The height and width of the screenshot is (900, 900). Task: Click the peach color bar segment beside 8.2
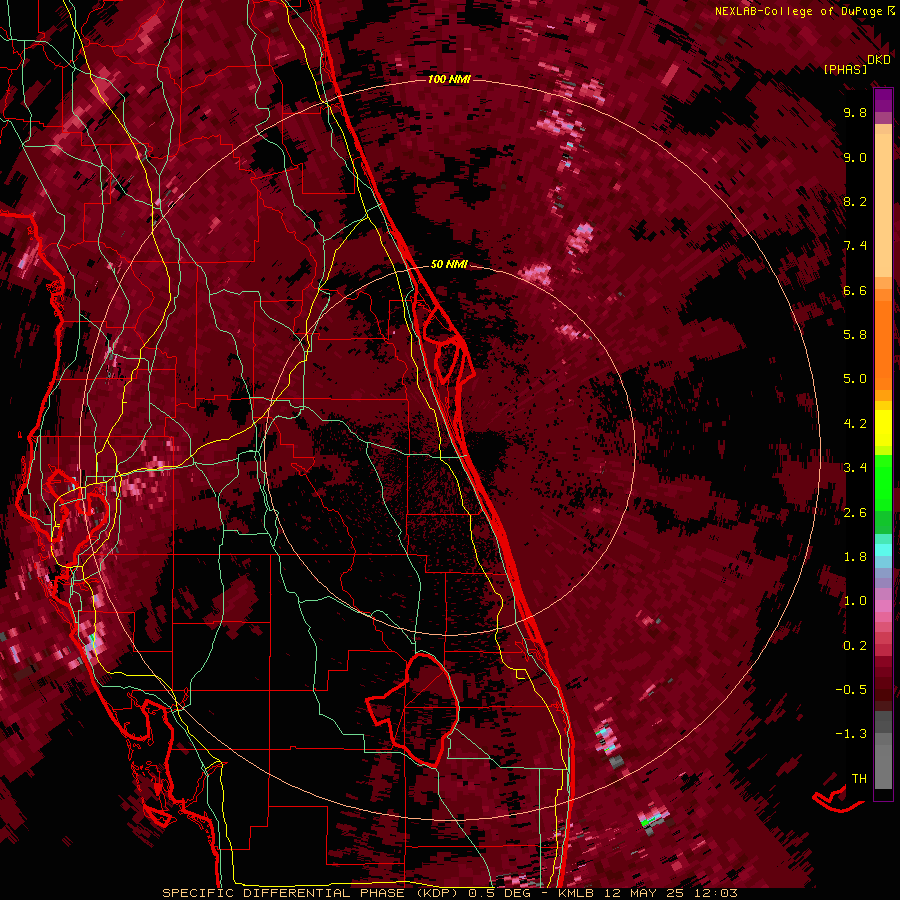(883, 205)
